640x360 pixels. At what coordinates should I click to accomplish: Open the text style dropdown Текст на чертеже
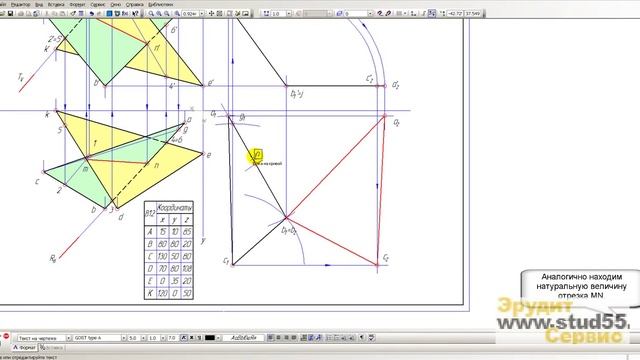[x=69, y=338]
